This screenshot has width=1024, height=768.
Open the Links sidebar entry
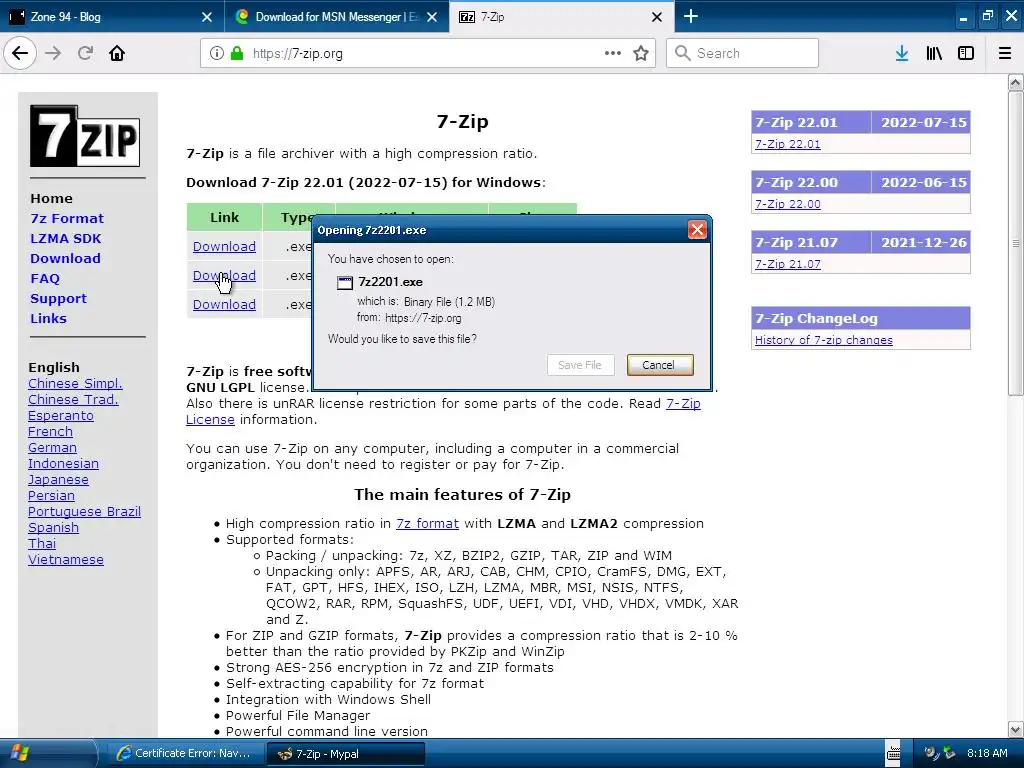pos(48,318)
